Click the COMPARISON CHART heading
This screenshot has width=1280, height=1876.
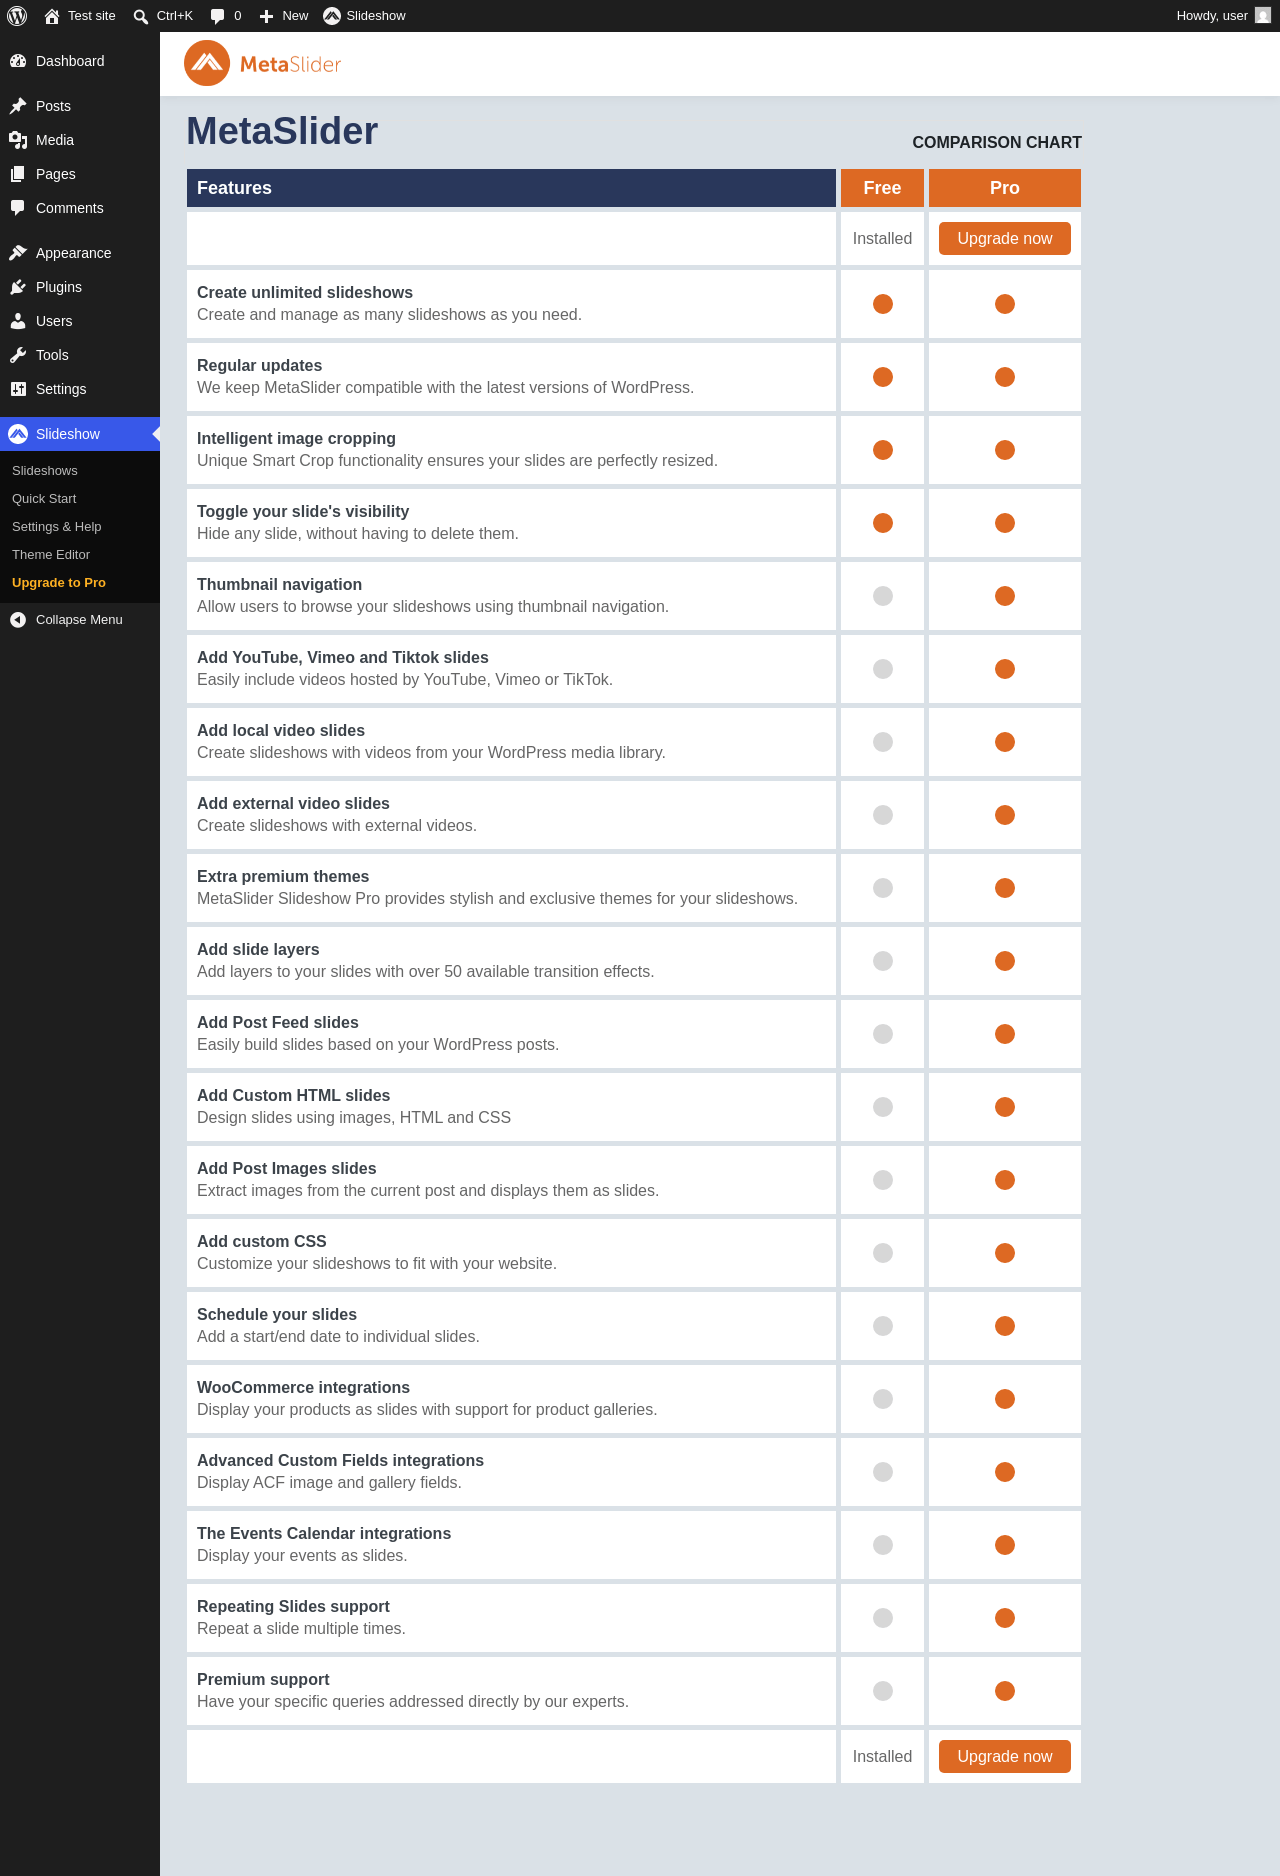(x=997, y=143)
